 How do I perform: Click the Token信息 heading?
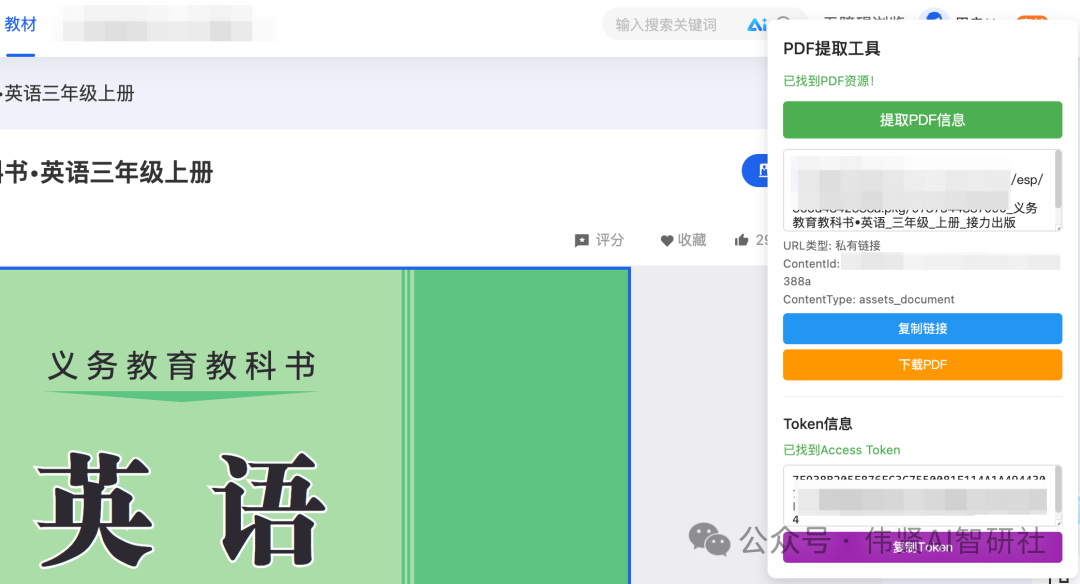[x=818, y=424]
